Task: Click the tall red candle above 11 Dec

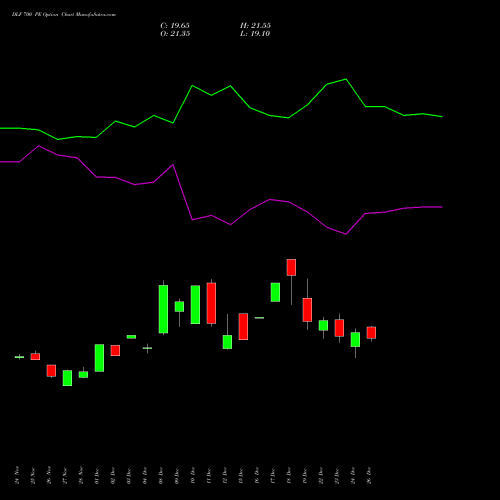Action: 211,303
